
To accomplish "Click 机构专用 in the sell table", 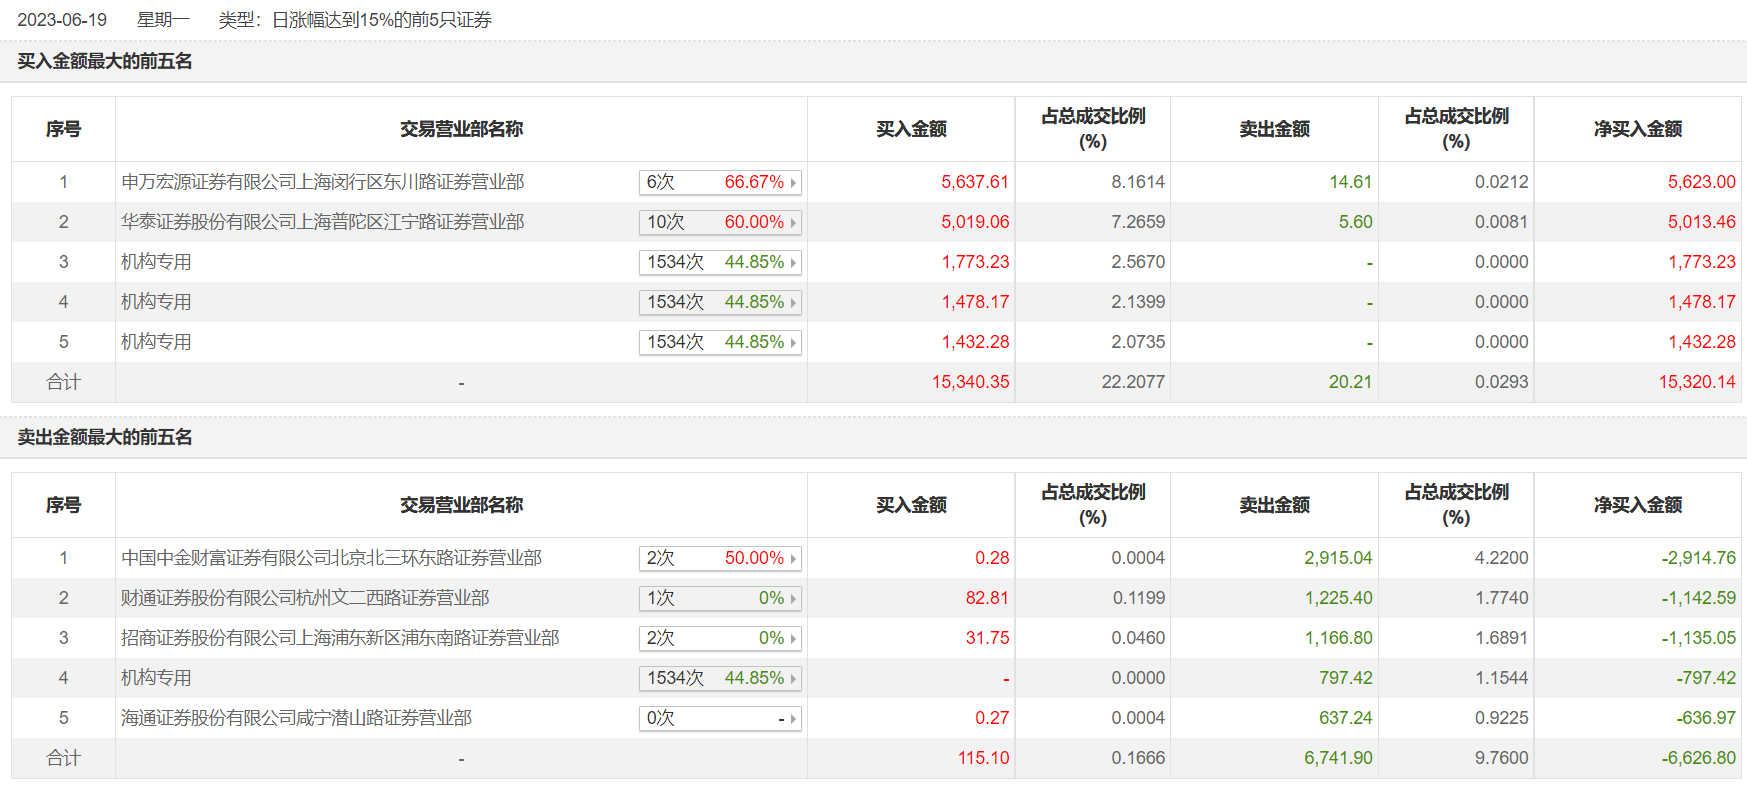I will pos(156,678).
